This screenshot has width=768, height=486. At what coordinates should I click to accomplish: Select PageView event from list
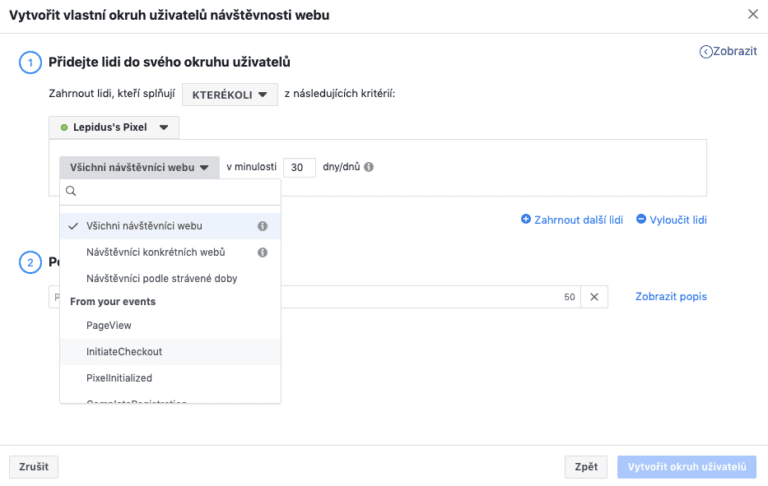coord(109,325)
